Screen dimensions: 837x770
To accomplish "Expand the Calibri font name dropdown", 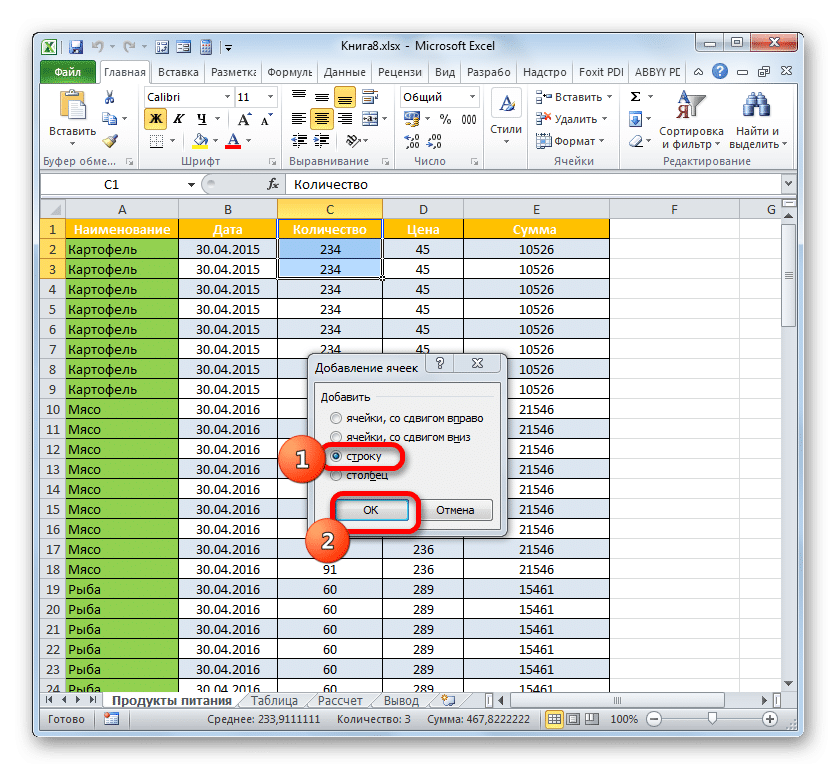I will pyautogui.click(x=225, y=97).
